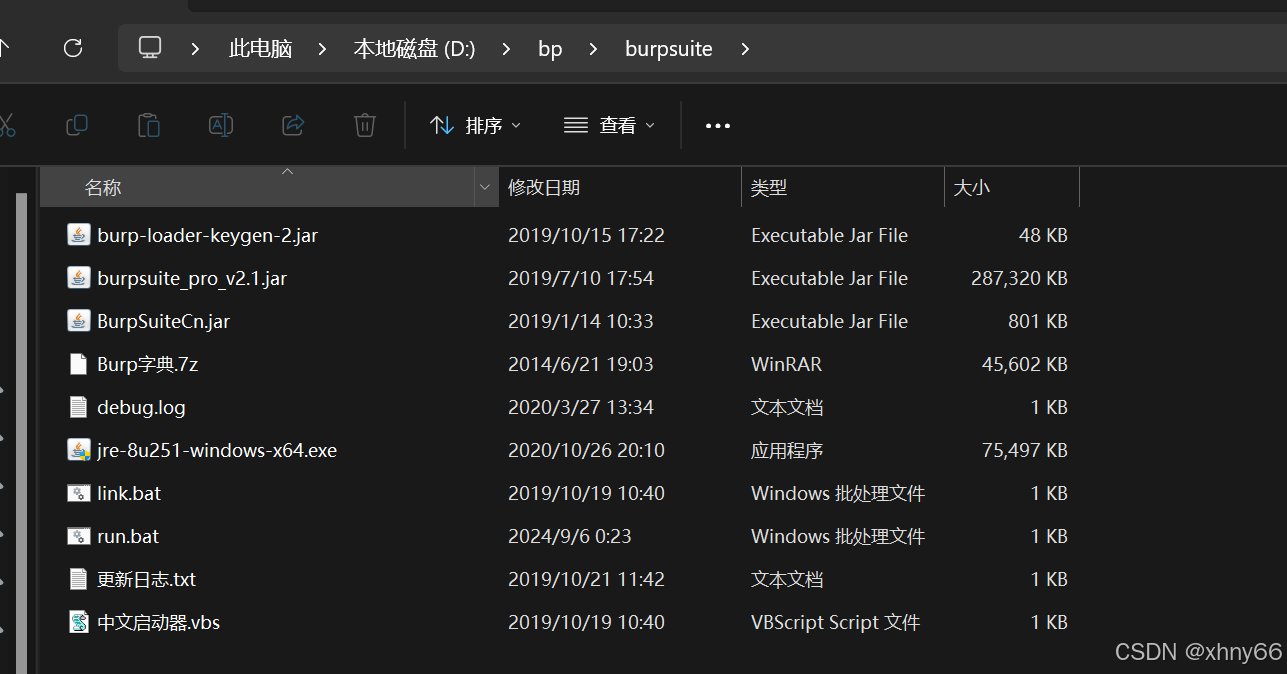Image resolution: width=1287 pixels, height=674 pixels.
Task: Select run.bat file name
Action: point(128,536)
